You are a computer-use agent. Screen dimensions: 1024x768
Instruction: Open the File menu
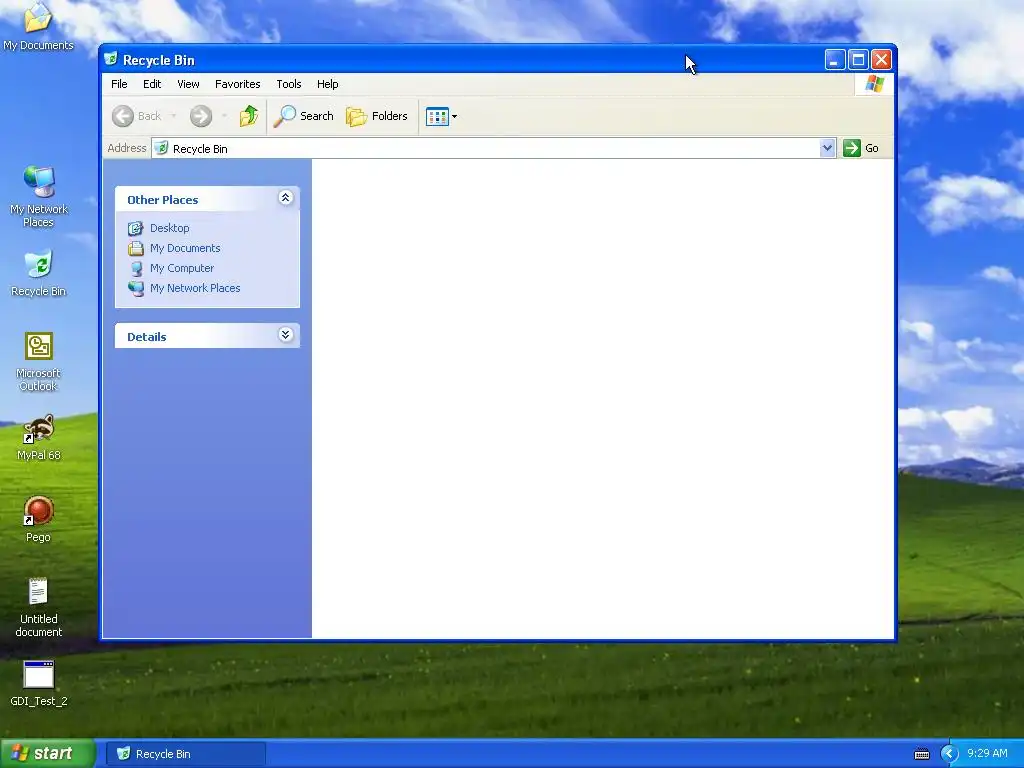119,84
